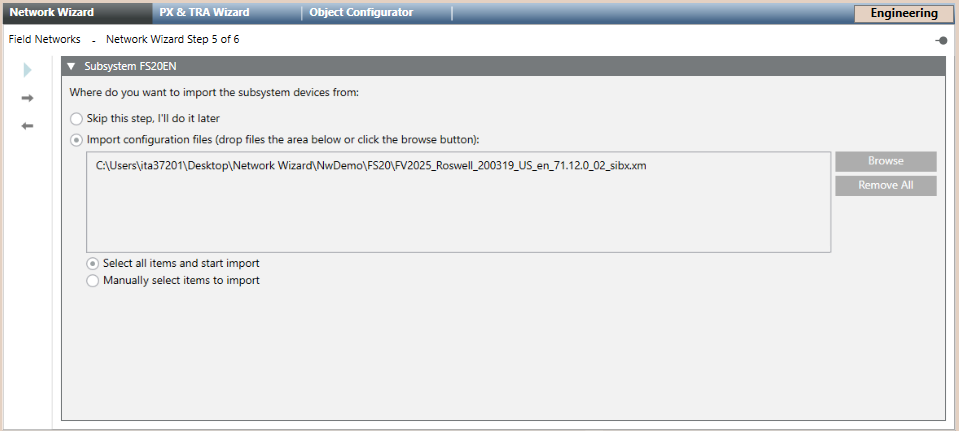Collapse the Subsystem FS20EN section
Screen dimensions: 960x431
point(71,67)
